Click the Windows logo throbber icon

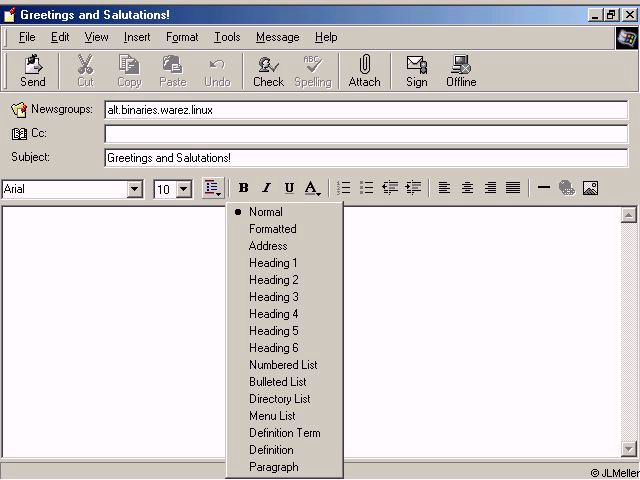click(627, 38)
